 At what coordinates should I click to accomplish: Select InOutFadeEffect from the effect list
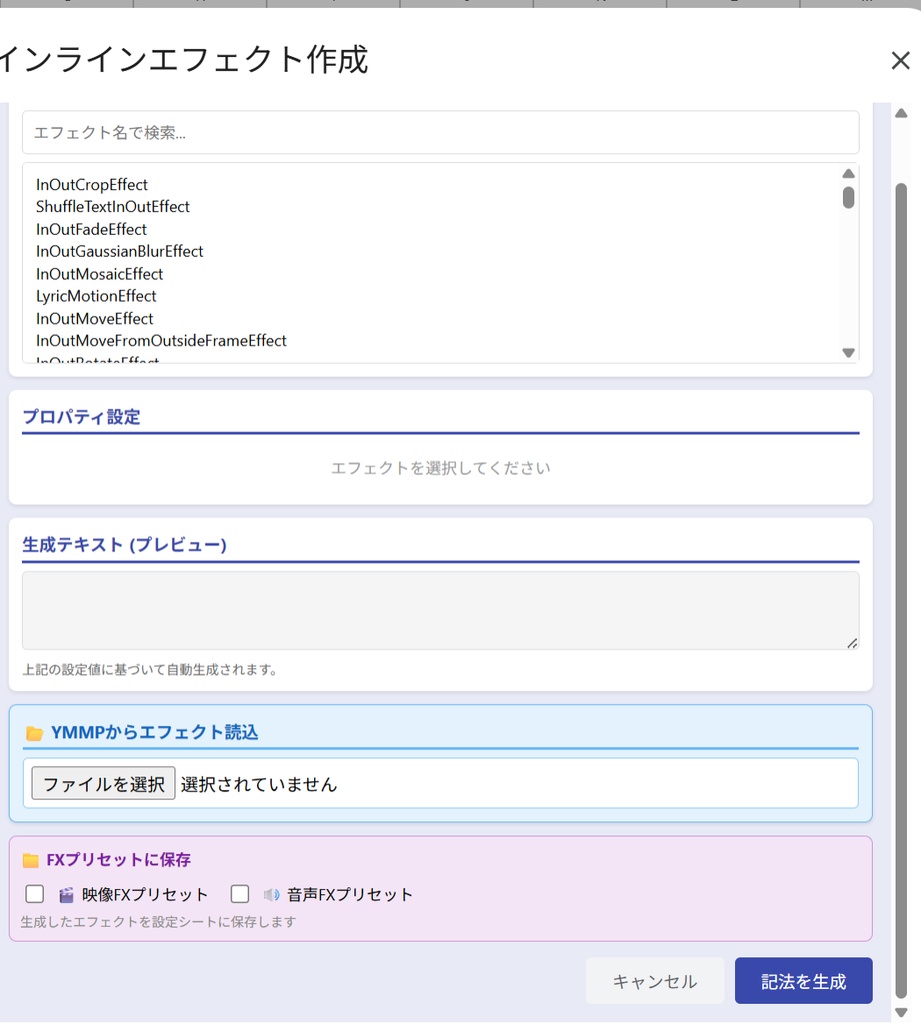[90, 228]
